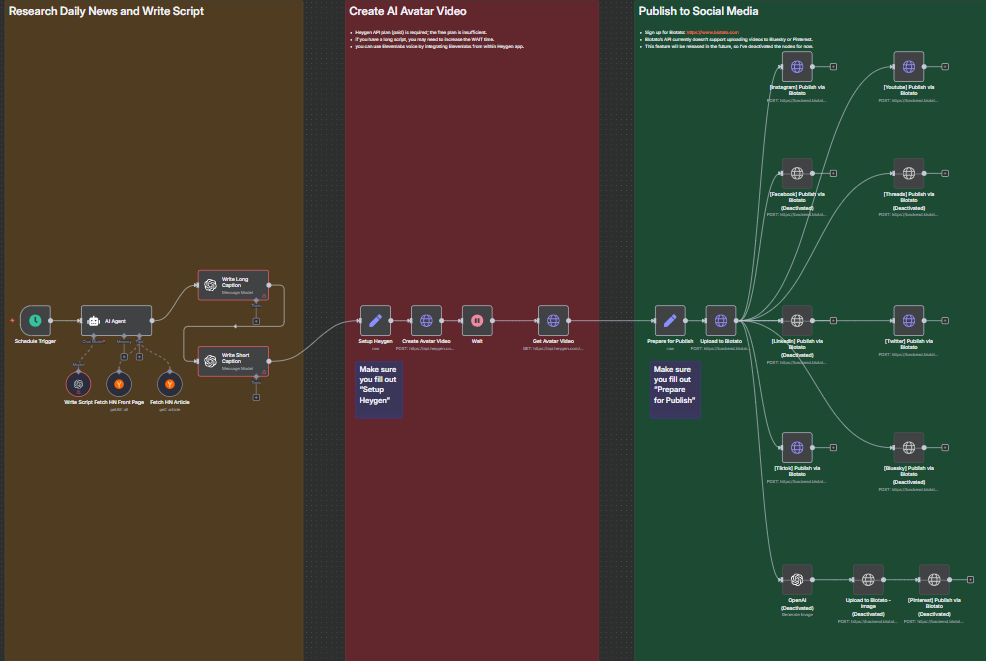Open the Create Avatar Video HTTP node
This screenshot has width=986, height=661.
pos(426,321)
